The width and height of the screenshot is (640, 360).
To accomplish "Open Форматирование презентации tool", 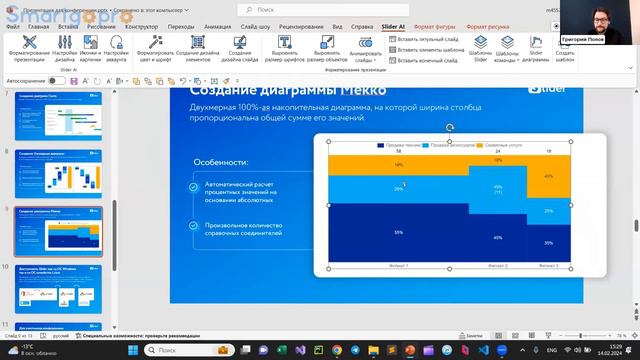I will click(x=29, y=48).
